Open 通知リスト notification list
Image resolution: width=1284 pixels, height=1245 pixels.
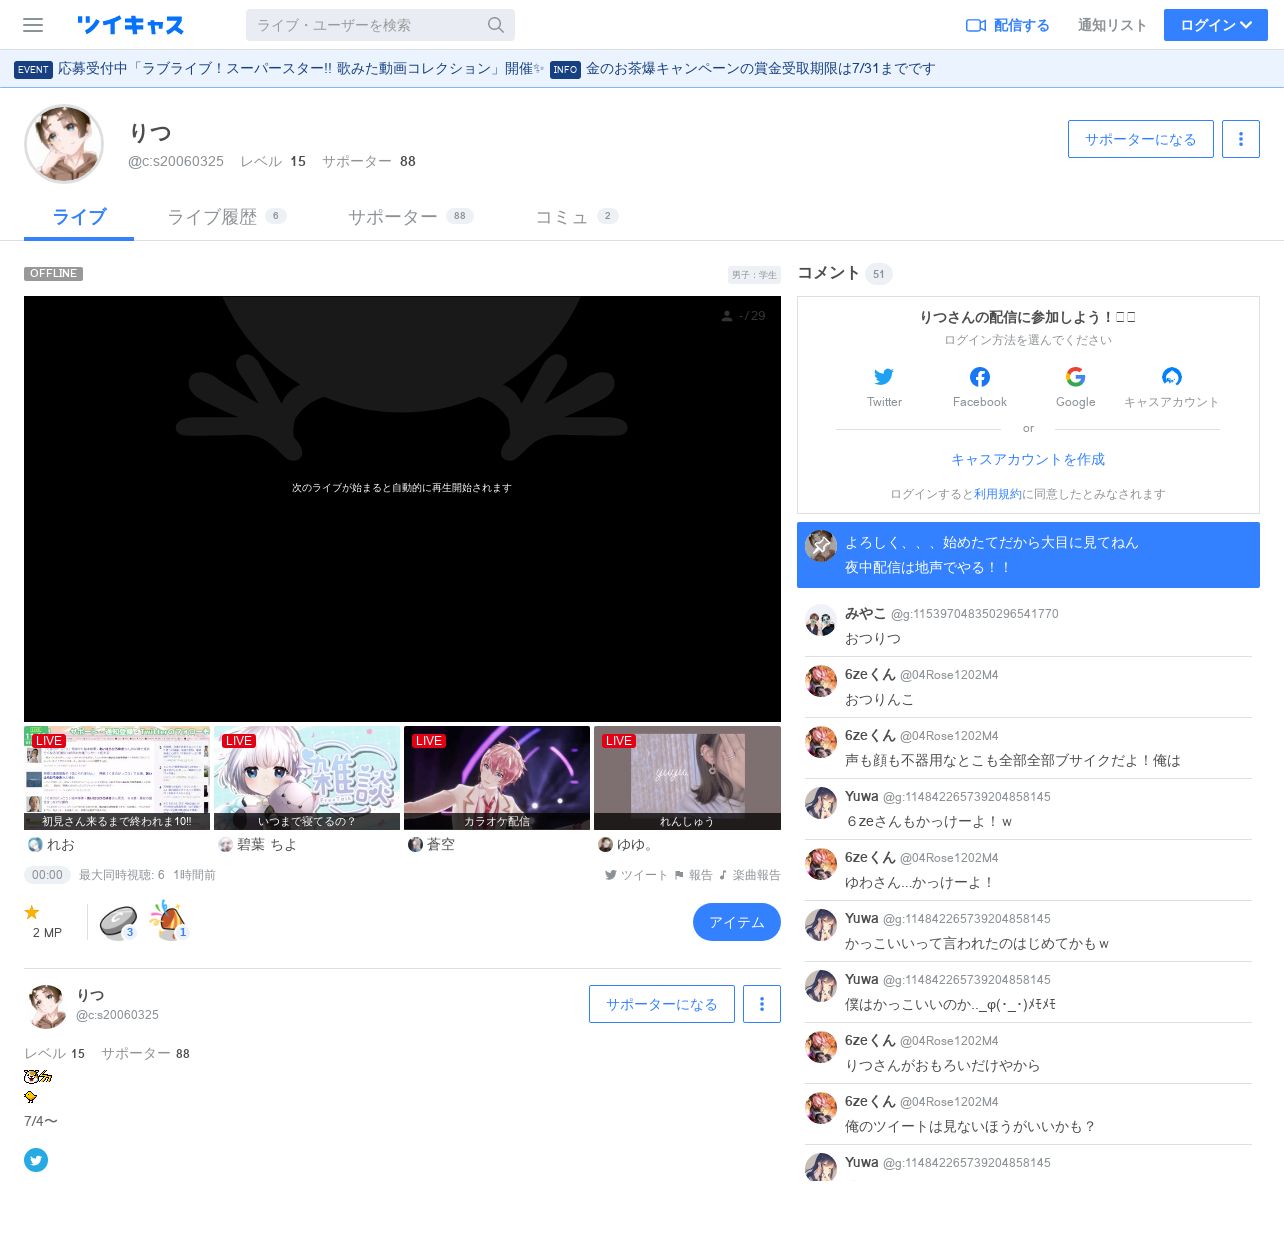pyautogui.click(x=1112, y=25)
